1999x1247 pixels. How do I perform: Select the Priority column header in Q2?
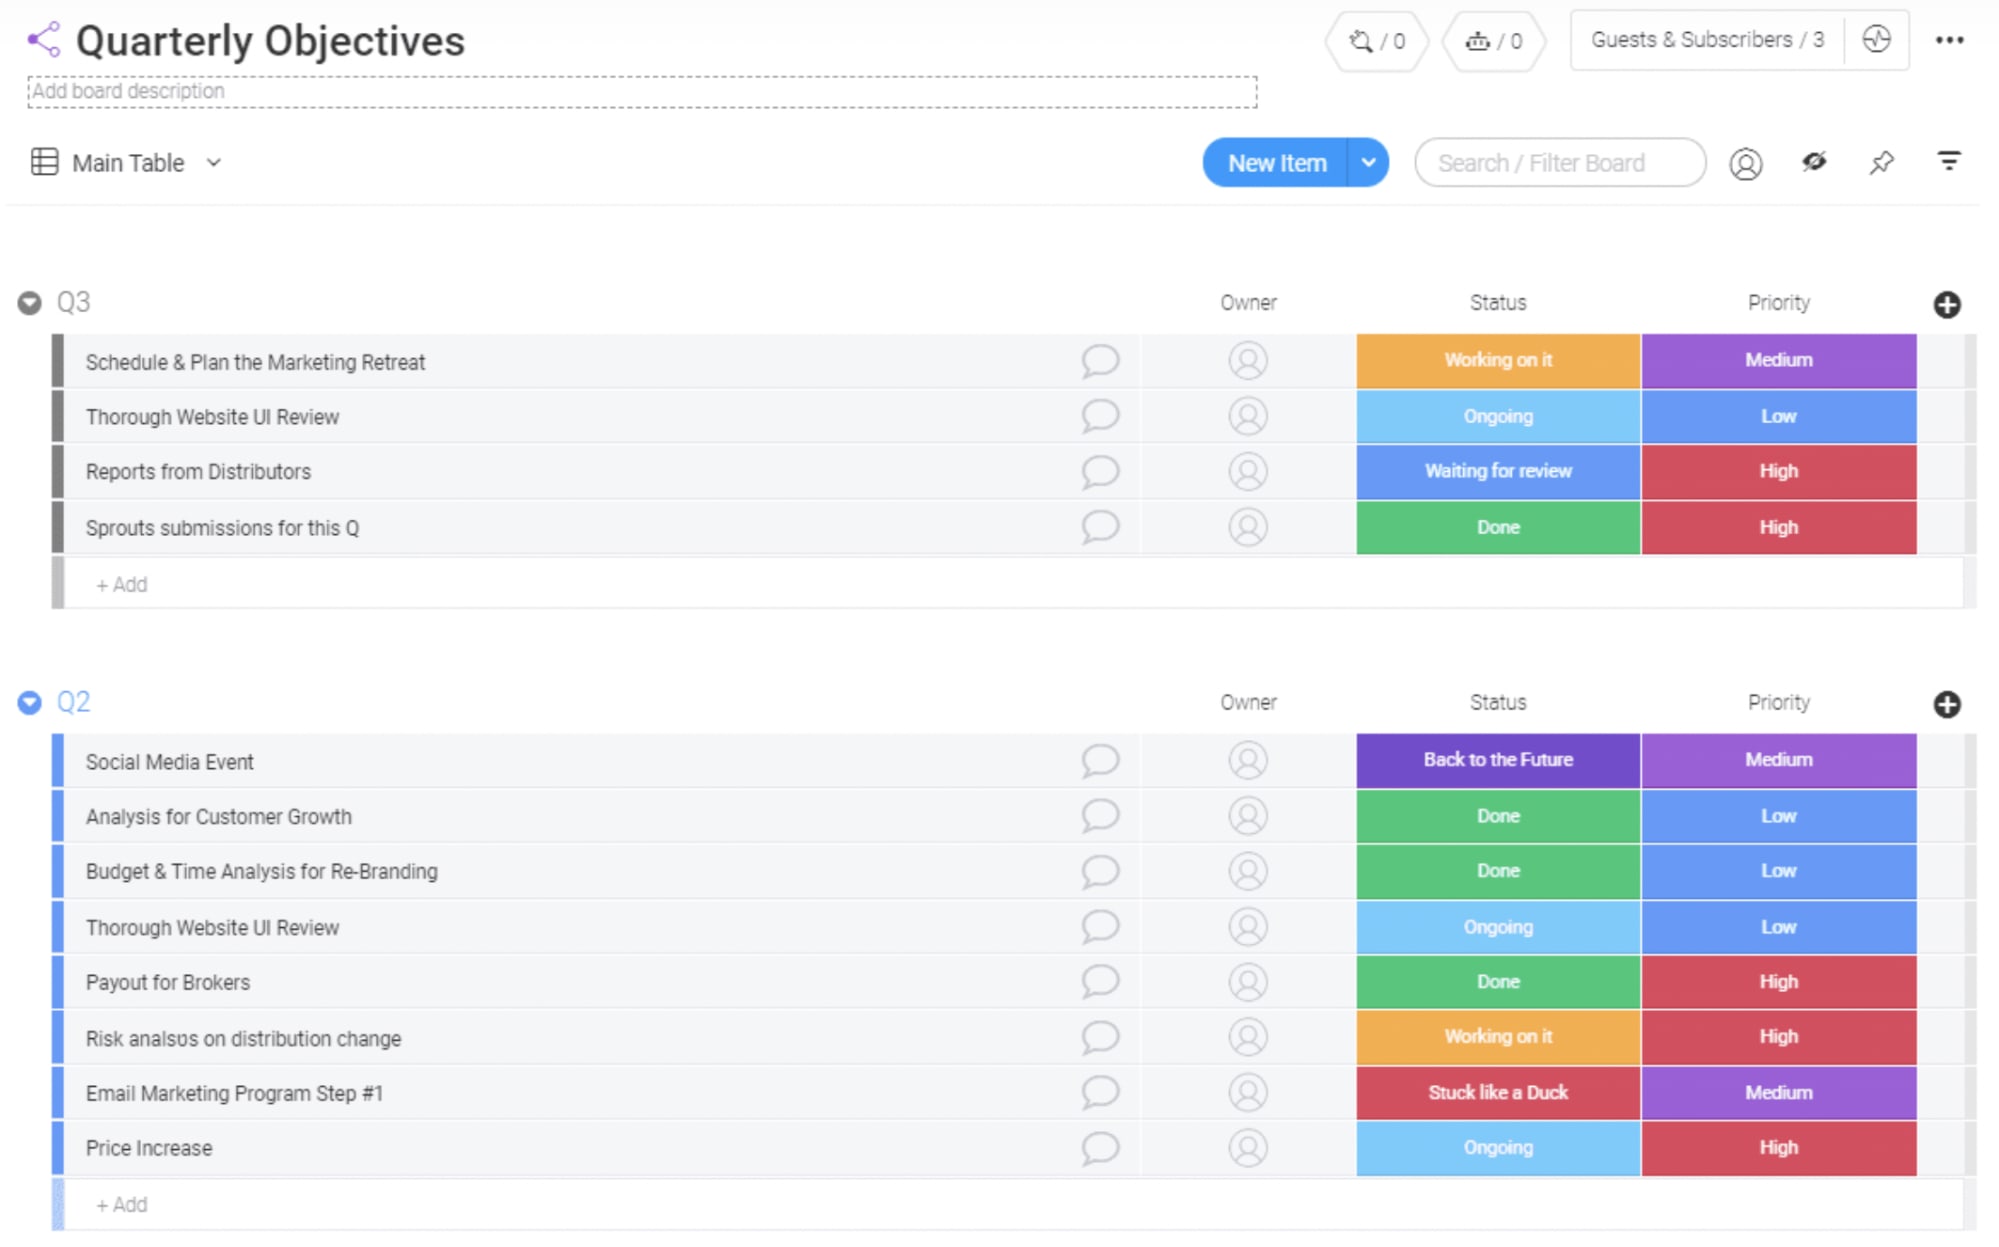tap(1779, 703)
